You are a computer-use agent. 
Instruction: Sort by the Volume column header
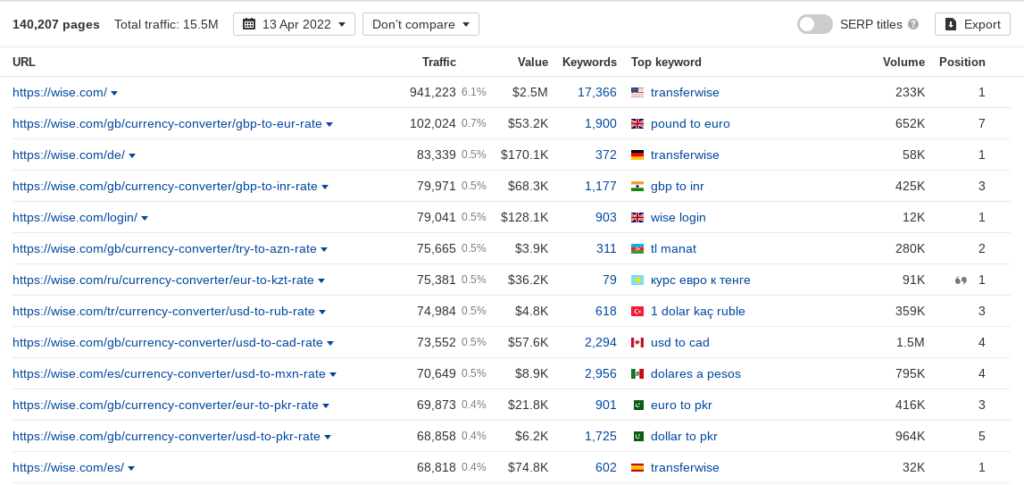(904, 62)
